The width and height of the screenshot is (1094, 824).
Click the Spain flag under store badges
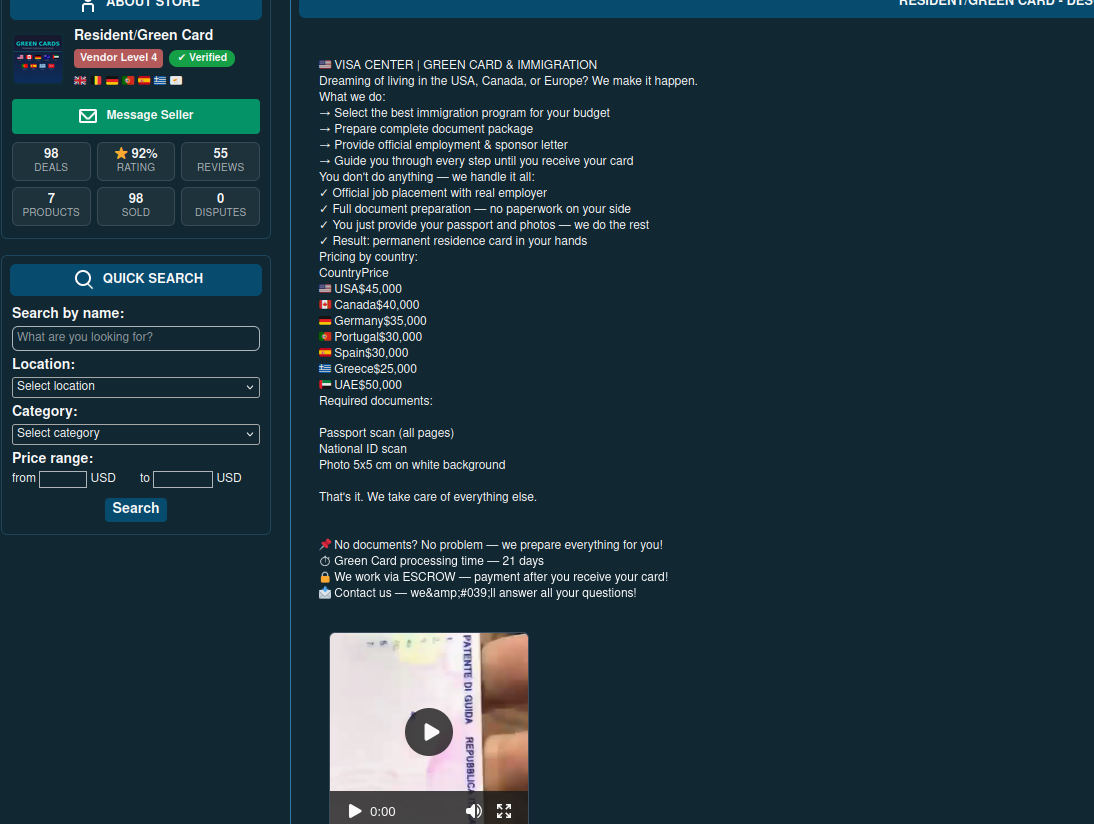click(x=144, y=80)
